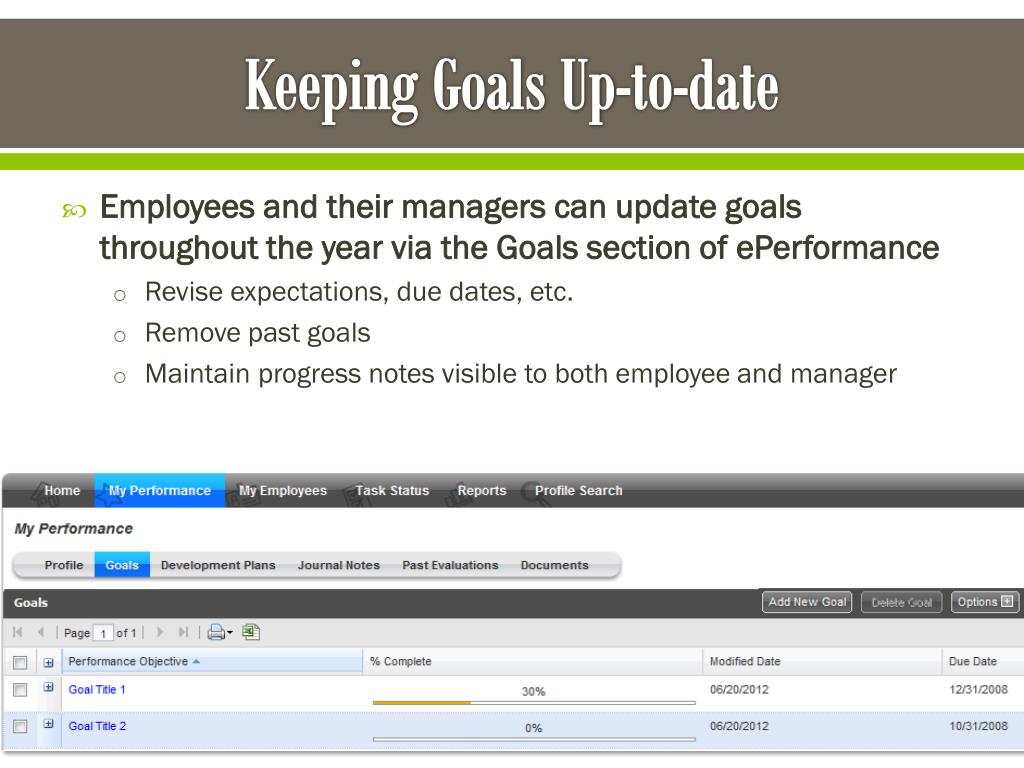Expand Goal Title 1 row details

pyautogui.click(x=48, y=687)
